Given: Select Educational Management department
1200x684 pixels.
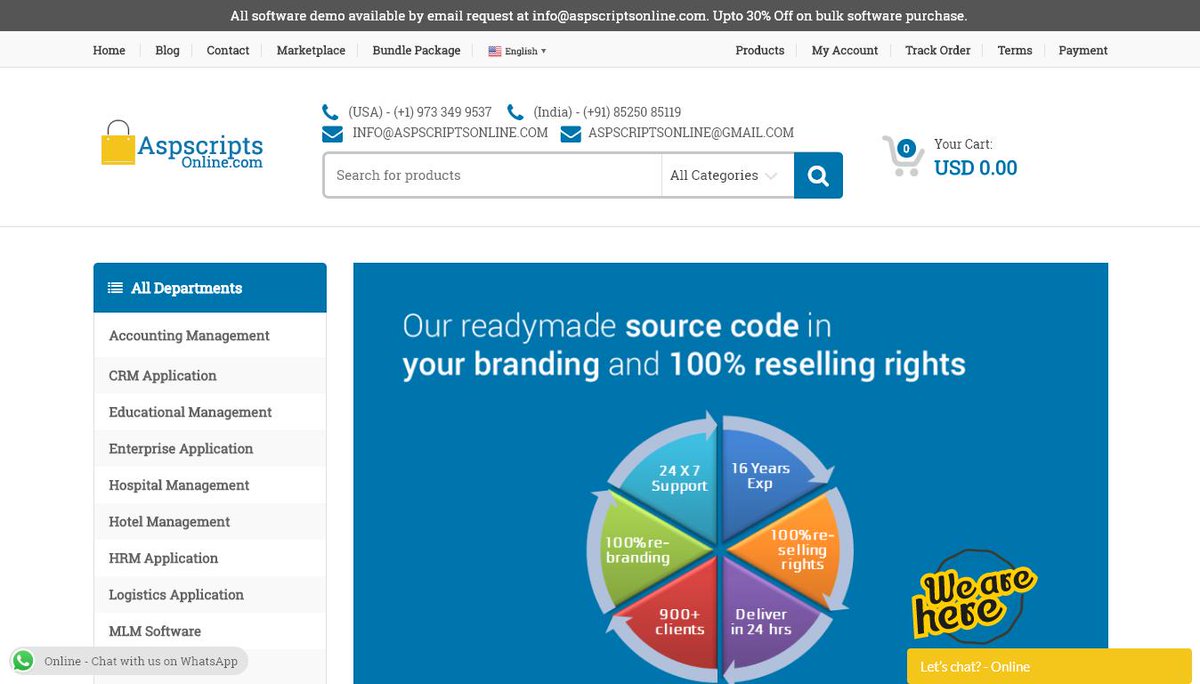Looking at the screenshot, I should (190, 412).
